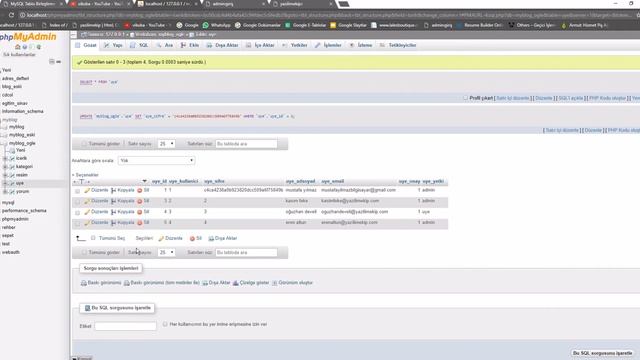Expand the icerik table node
Viewport: 640px width, 360px height.
tap(5, 158)
